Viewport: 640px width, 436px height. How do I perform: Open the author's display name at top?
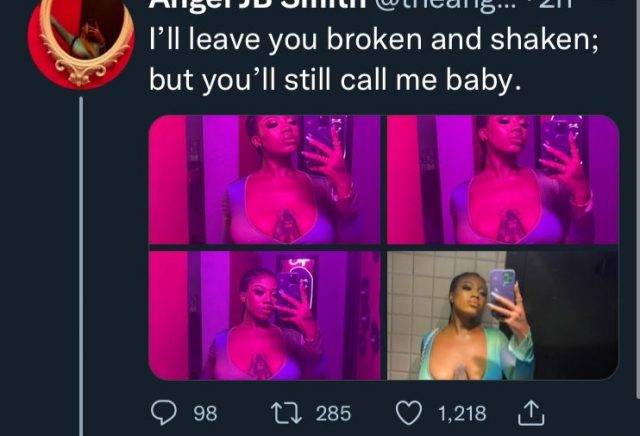(x=257, y=6)
